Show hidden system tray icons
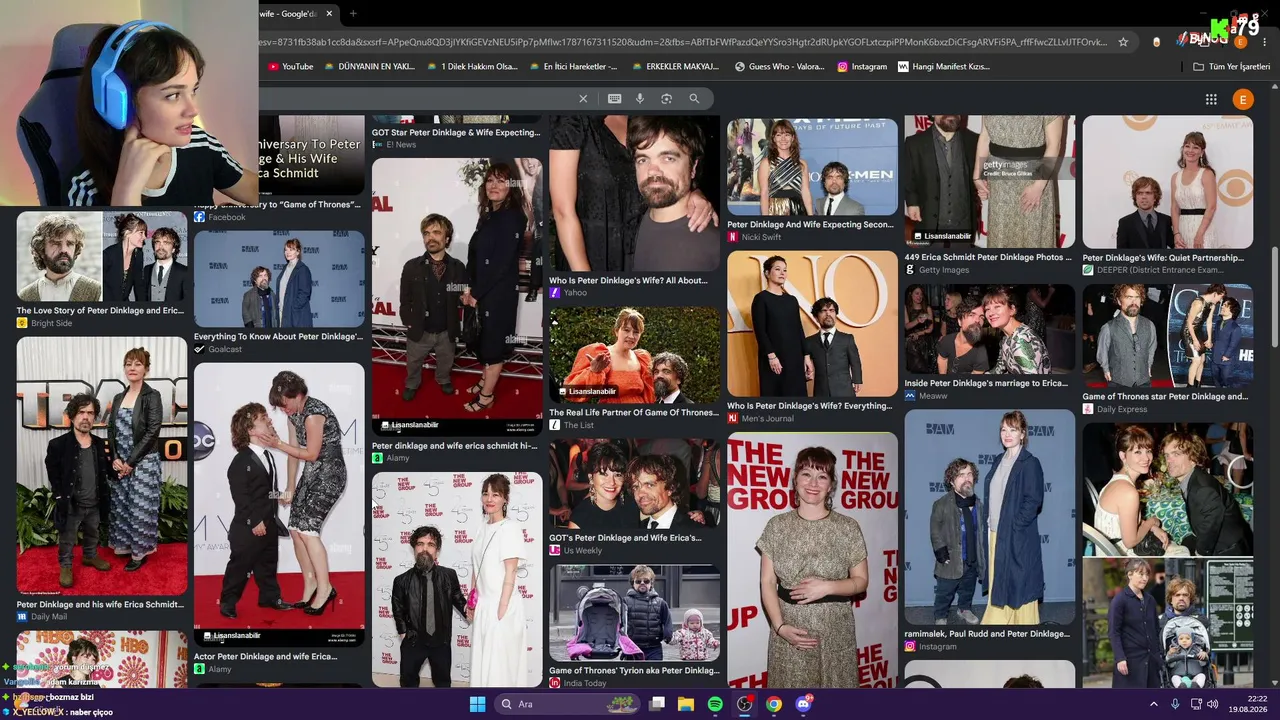Image resolution: width=1280 pixels, height=720 pixels. point(1153,704)
